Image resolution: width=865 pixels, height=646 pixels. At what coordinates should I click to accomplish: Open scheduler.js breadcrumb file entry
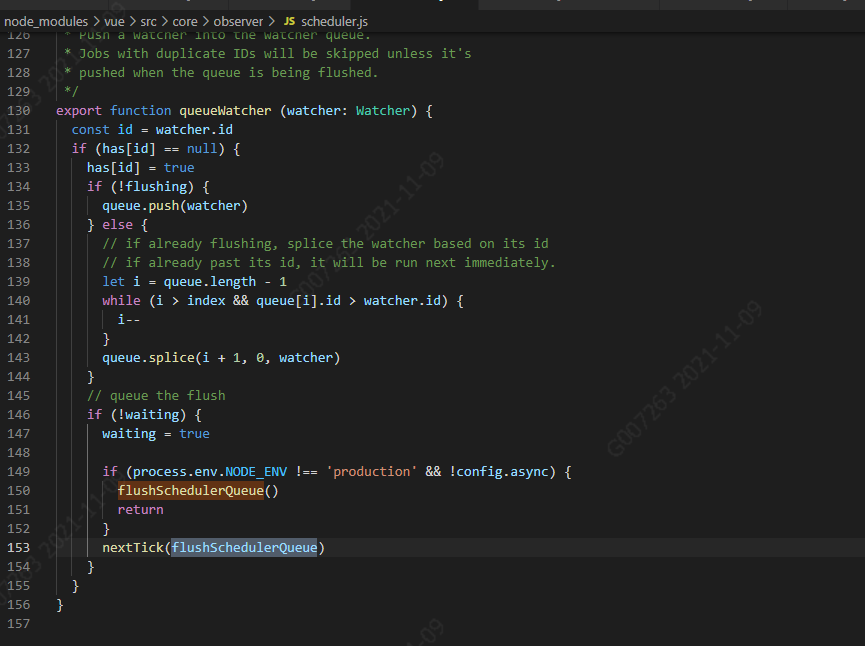point(334,22)
